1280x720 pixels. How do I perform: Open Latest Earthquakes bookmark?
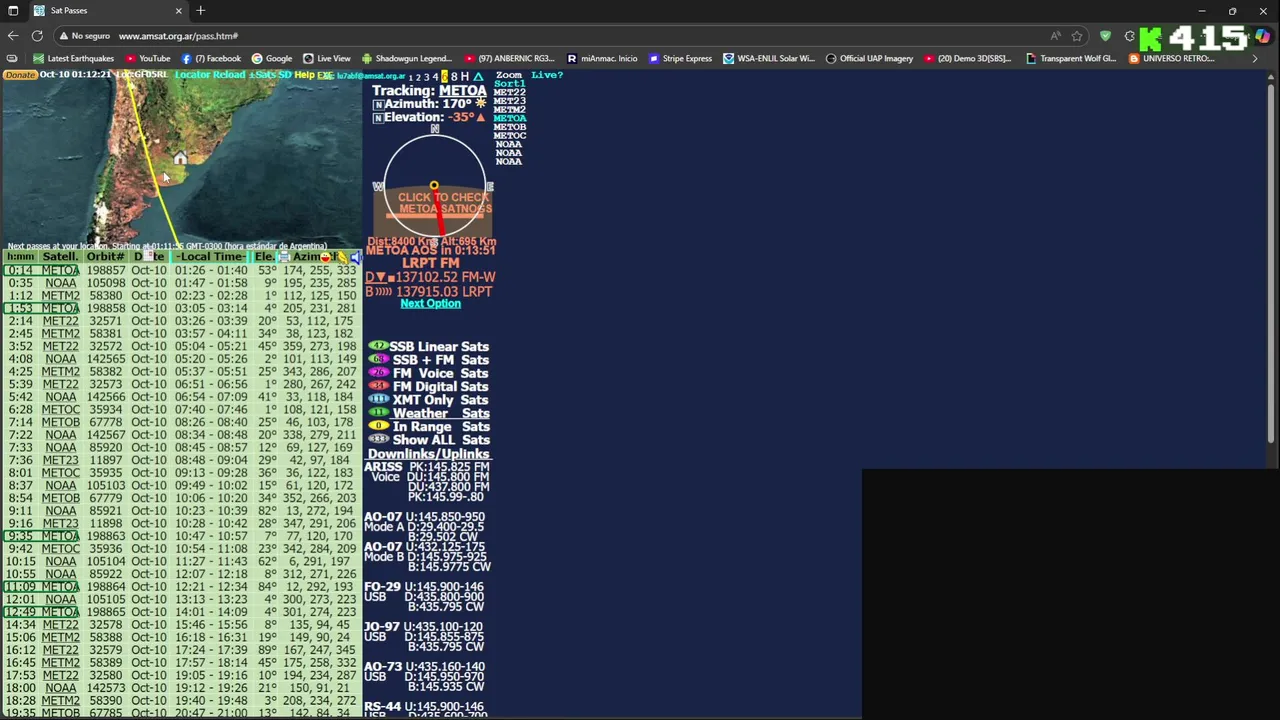(x=73, y=58)
